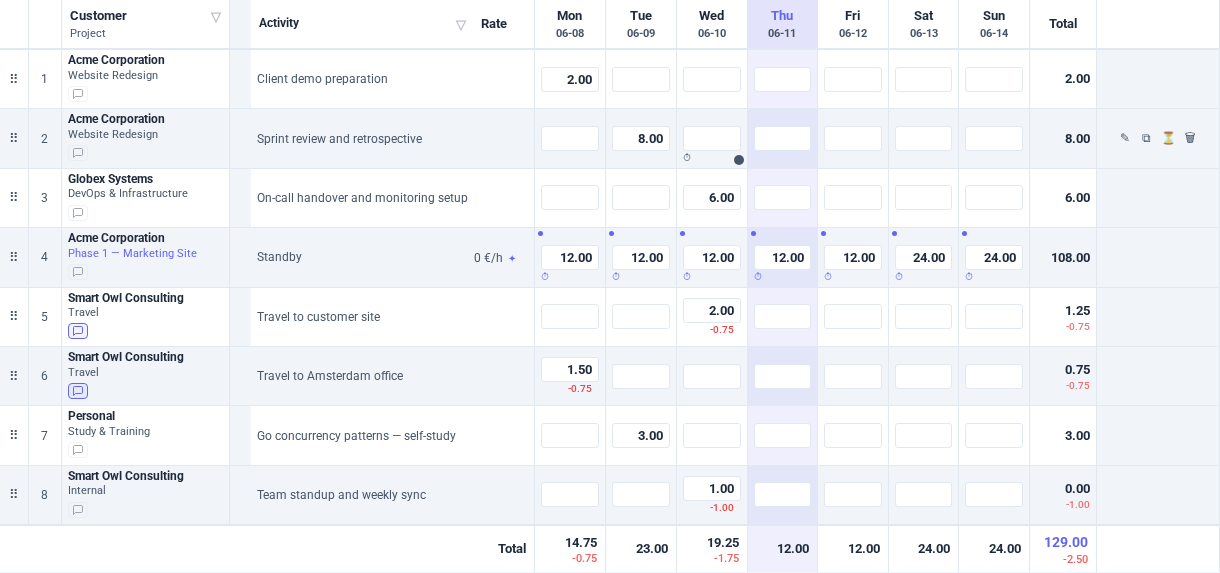Grab the drag handle of row 1
Viewport: 1220px width, 573px height.
[x=14, y=79]
